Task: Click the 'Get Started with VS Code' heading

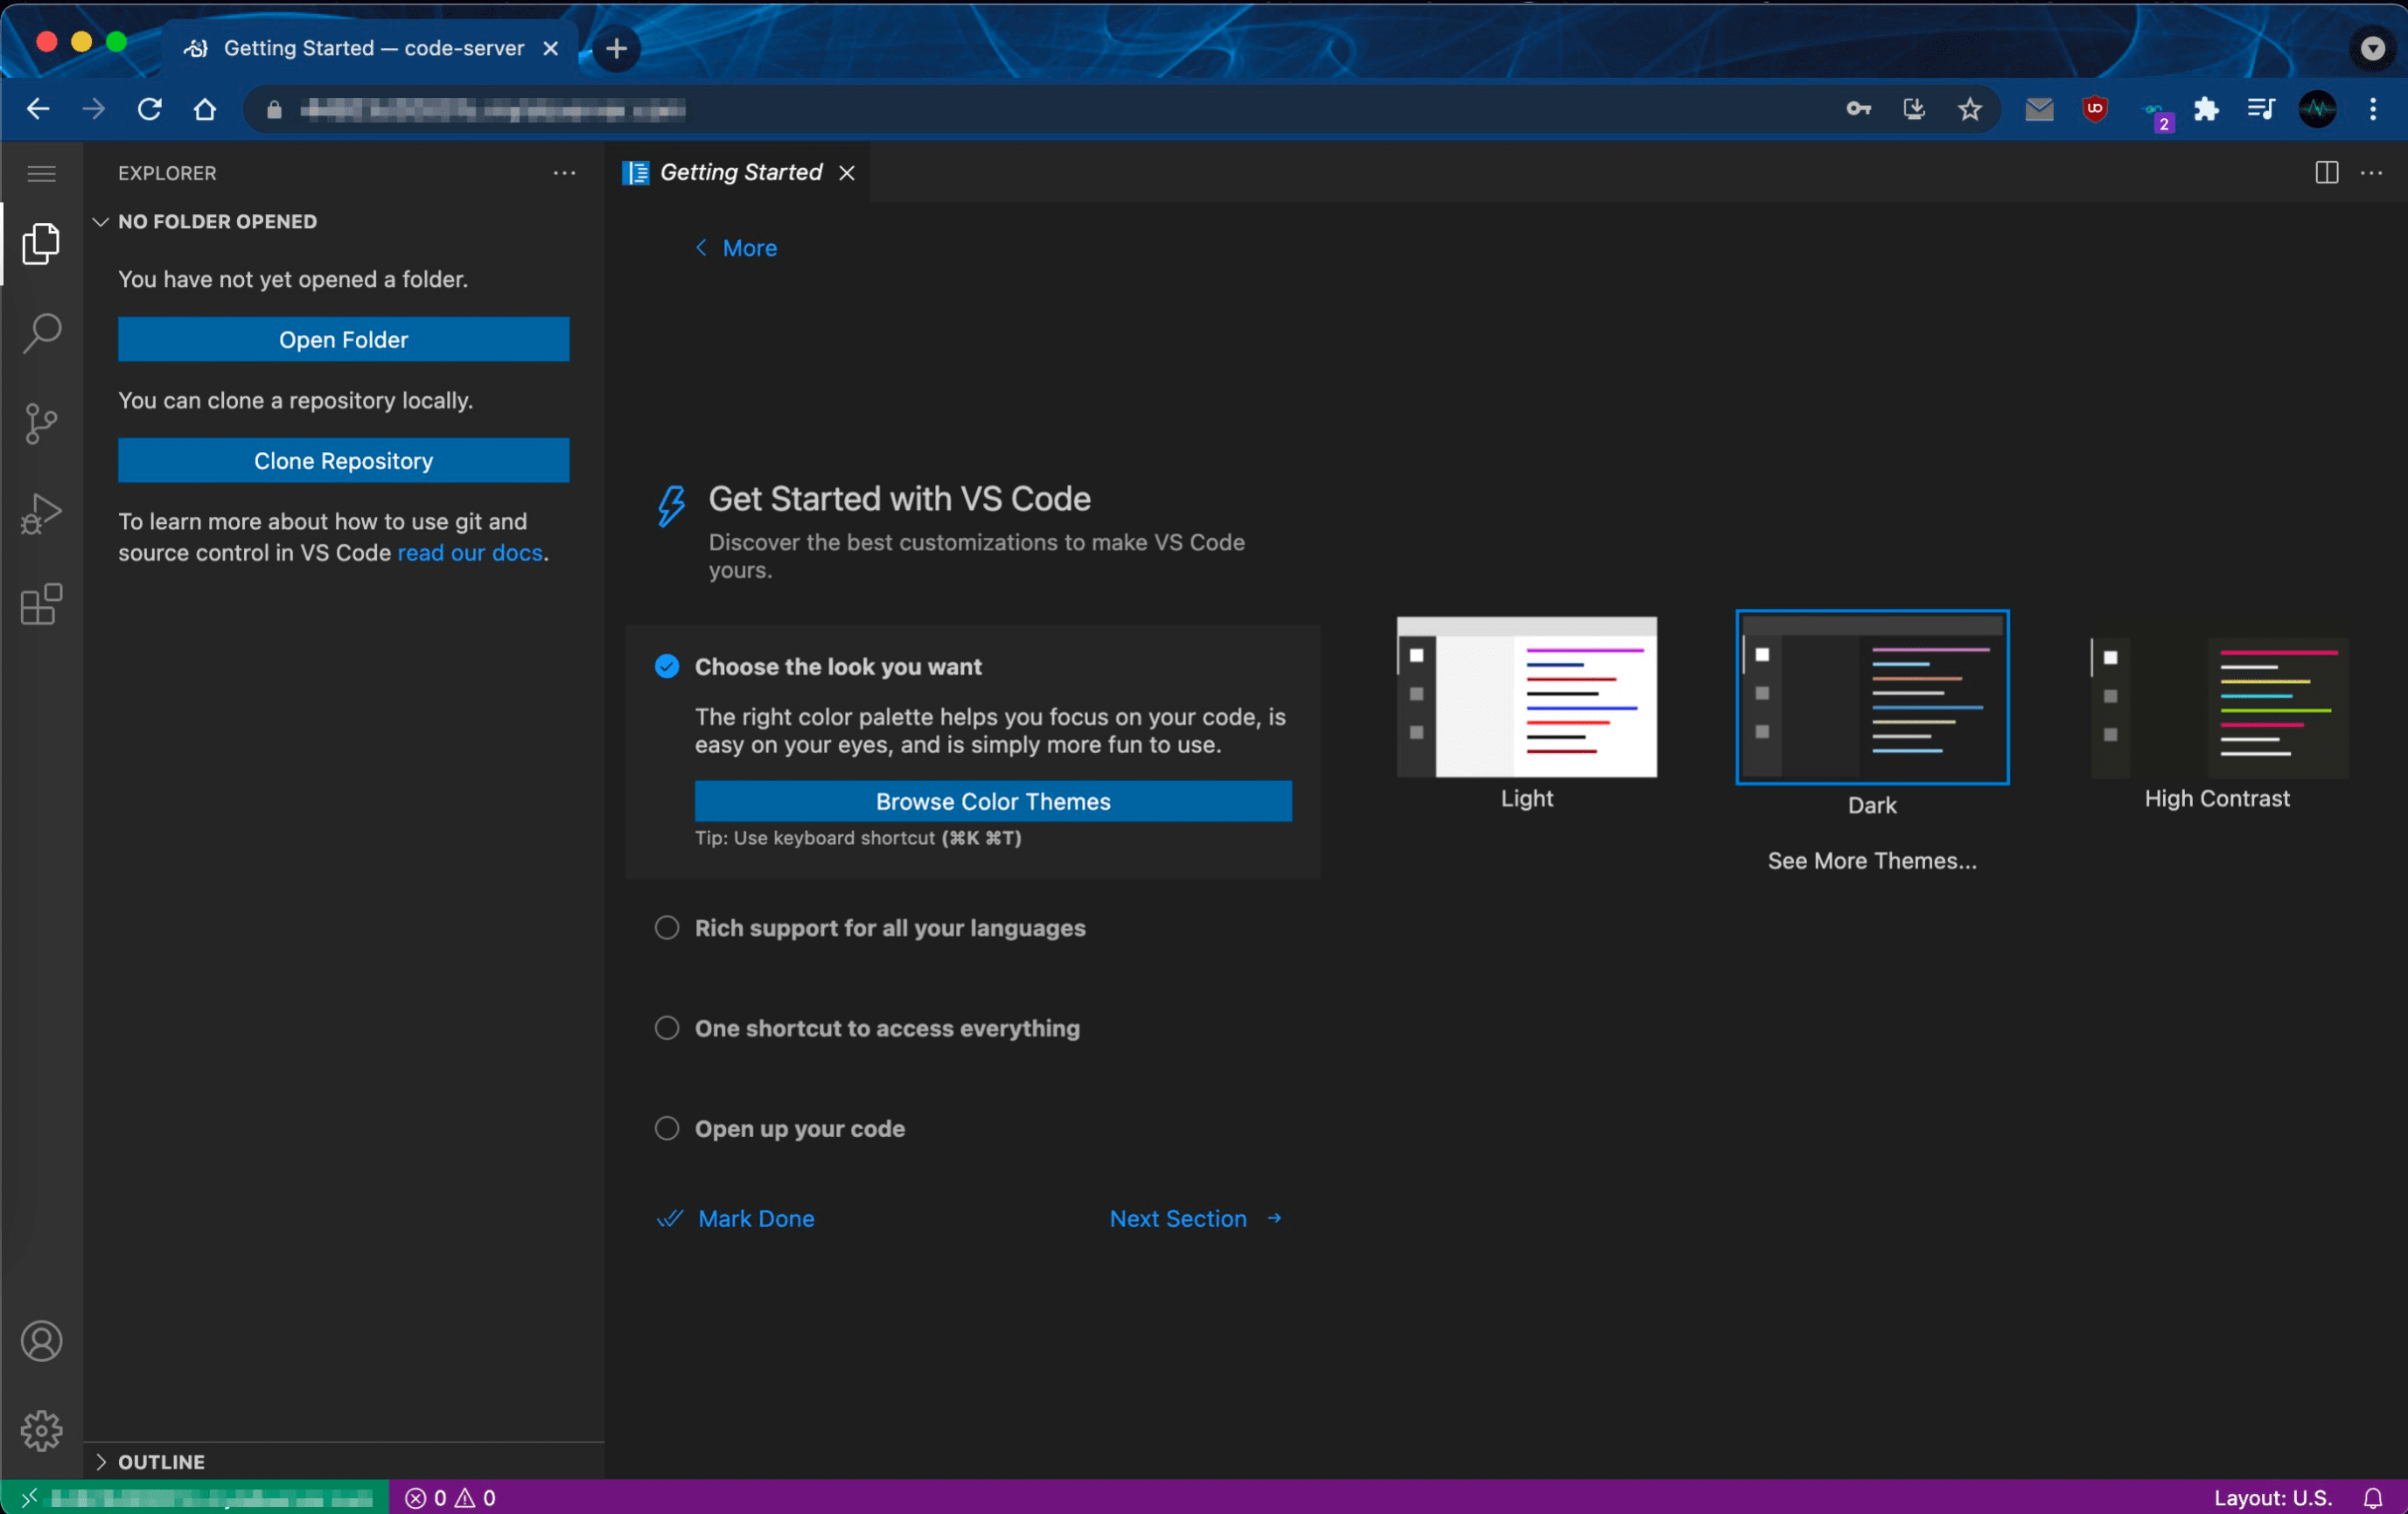Action: (x=899, y=498)
